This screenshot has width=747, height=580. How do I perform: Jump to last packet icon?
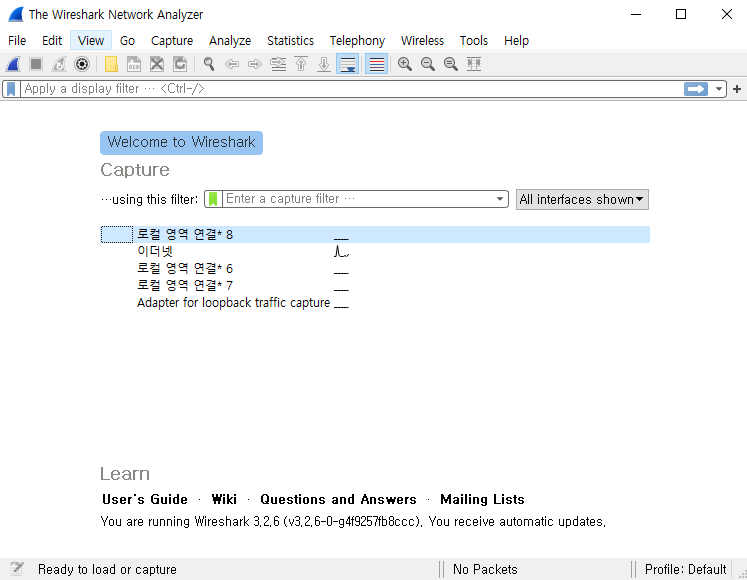(324, 64)
